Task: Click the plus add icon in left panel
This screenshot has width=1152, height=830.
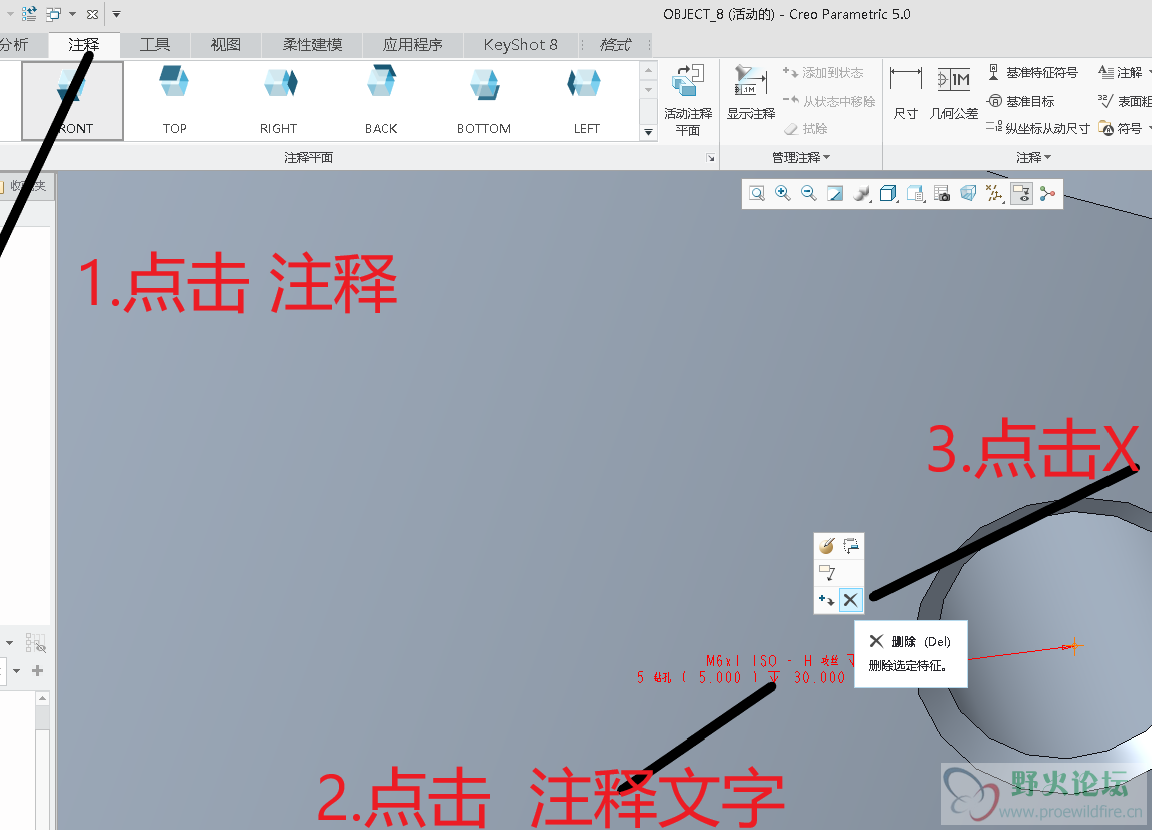Action: (x=37, y=670)
